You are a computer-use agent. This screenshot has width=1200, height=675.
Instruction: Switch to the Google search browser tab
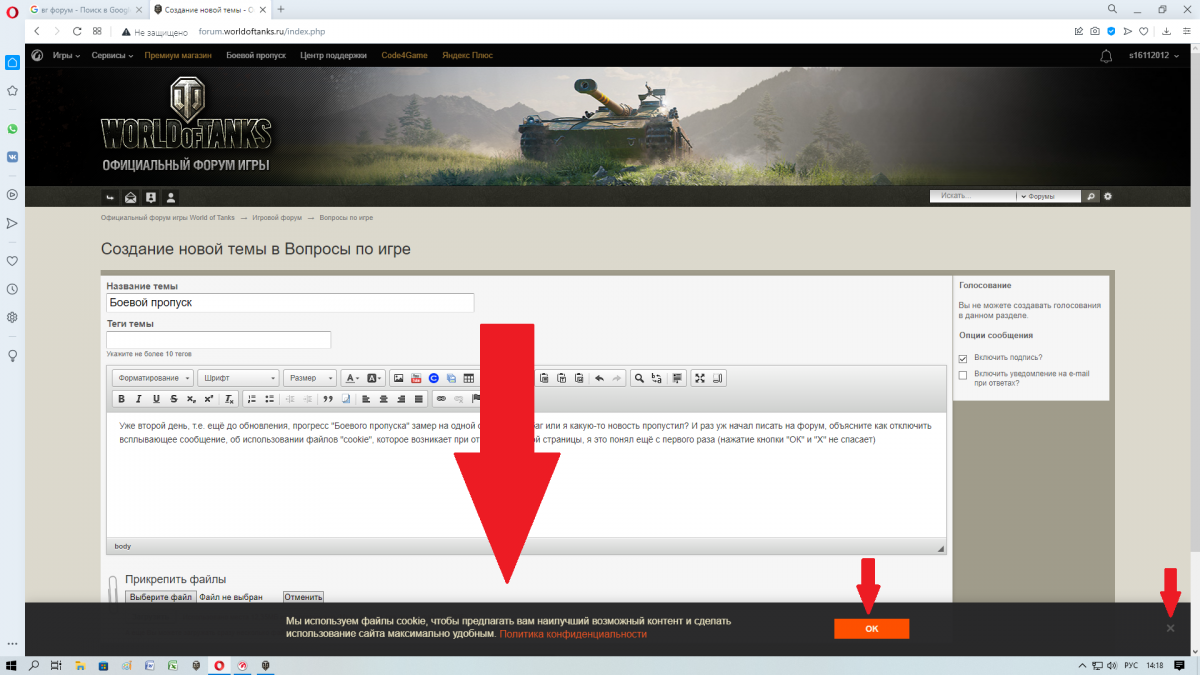[x=85, y=9]
